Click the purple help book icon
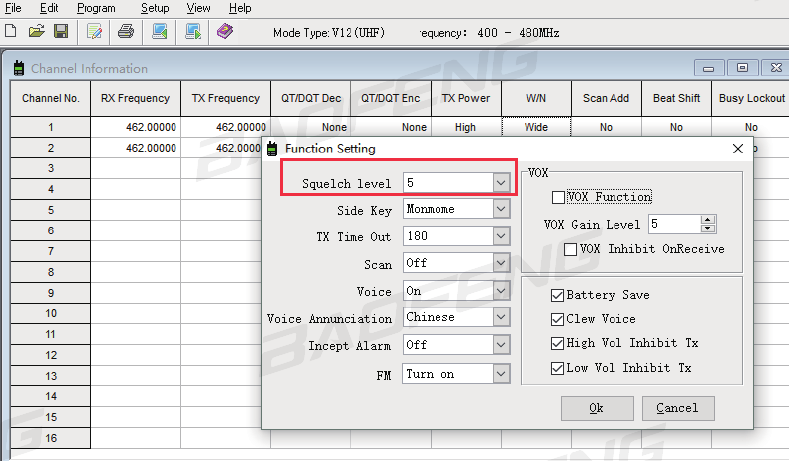The image size is (789, 461). [x=225, y=31]
